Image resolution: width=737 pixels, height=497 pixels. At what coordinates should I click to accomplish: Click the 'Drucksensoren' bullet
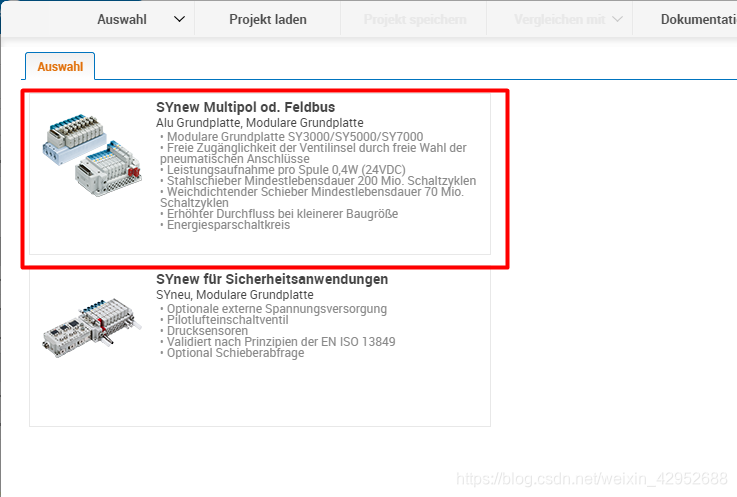[207, 331]
